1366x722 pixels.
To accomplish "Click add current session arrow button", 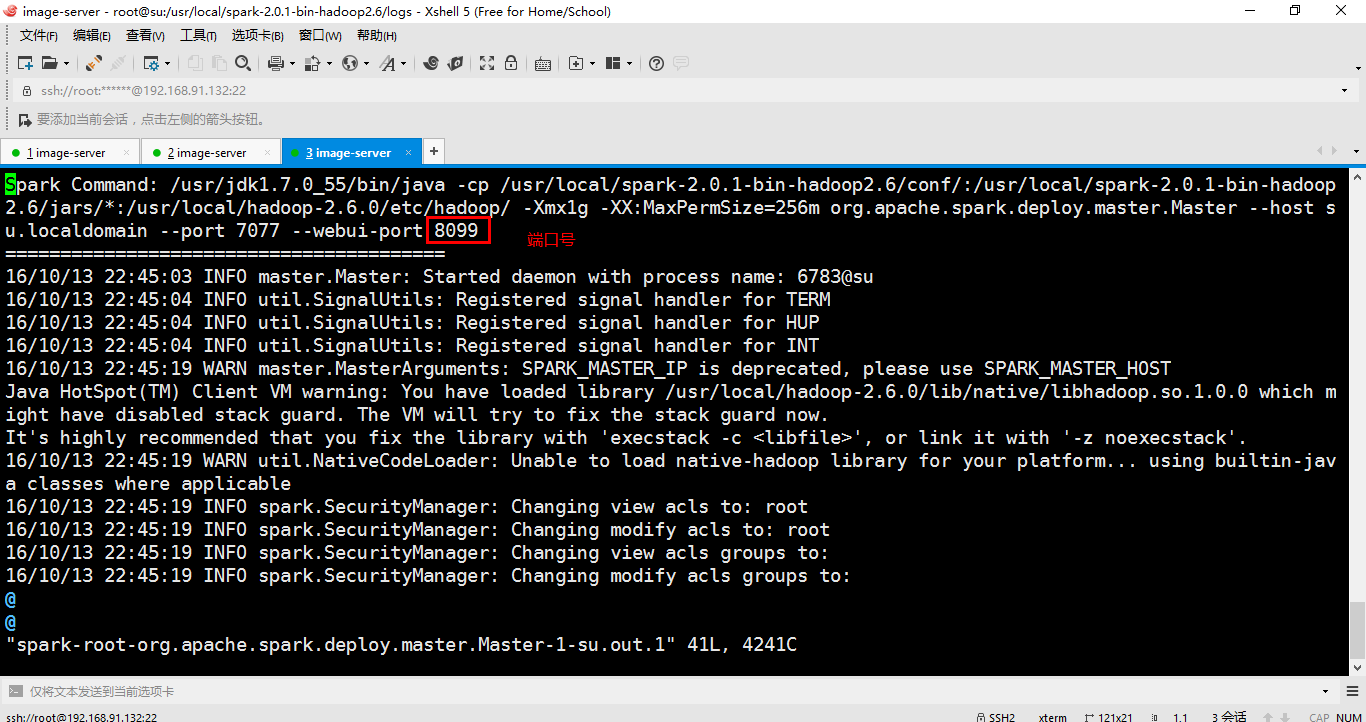I will click(25, 119).
